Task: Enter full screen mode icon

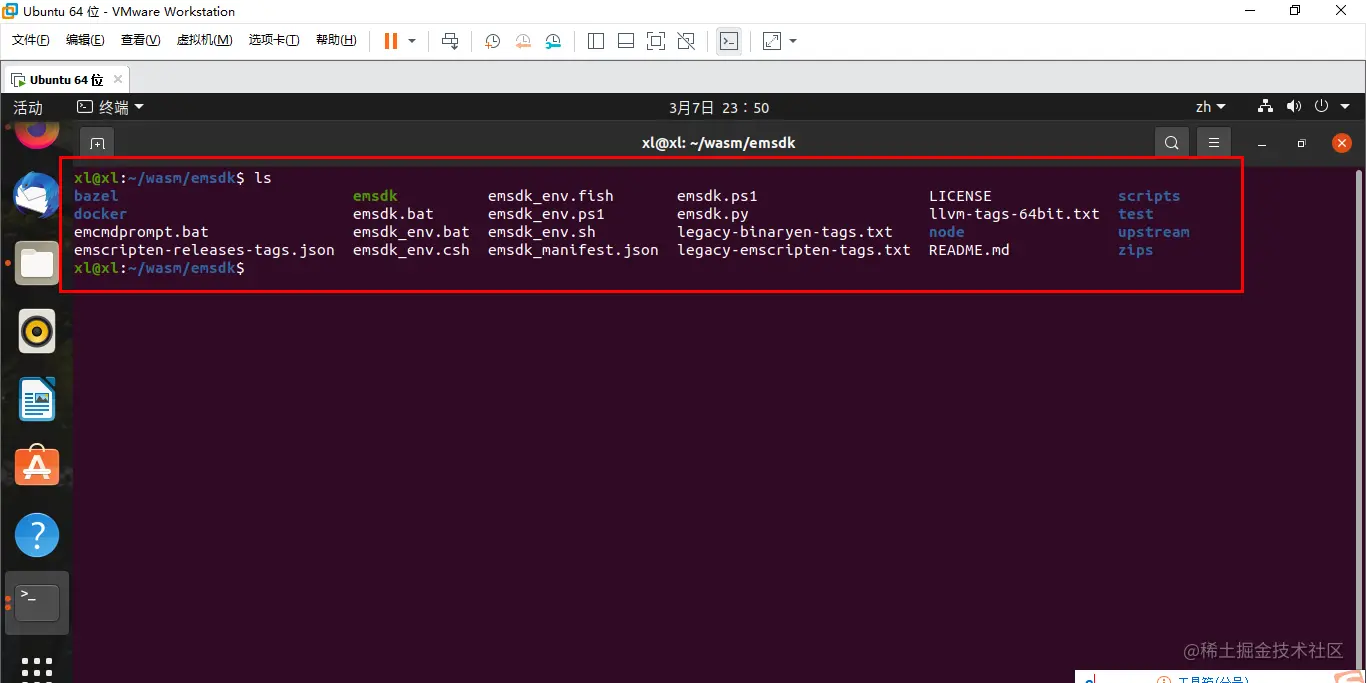Action: click(656, 41)
